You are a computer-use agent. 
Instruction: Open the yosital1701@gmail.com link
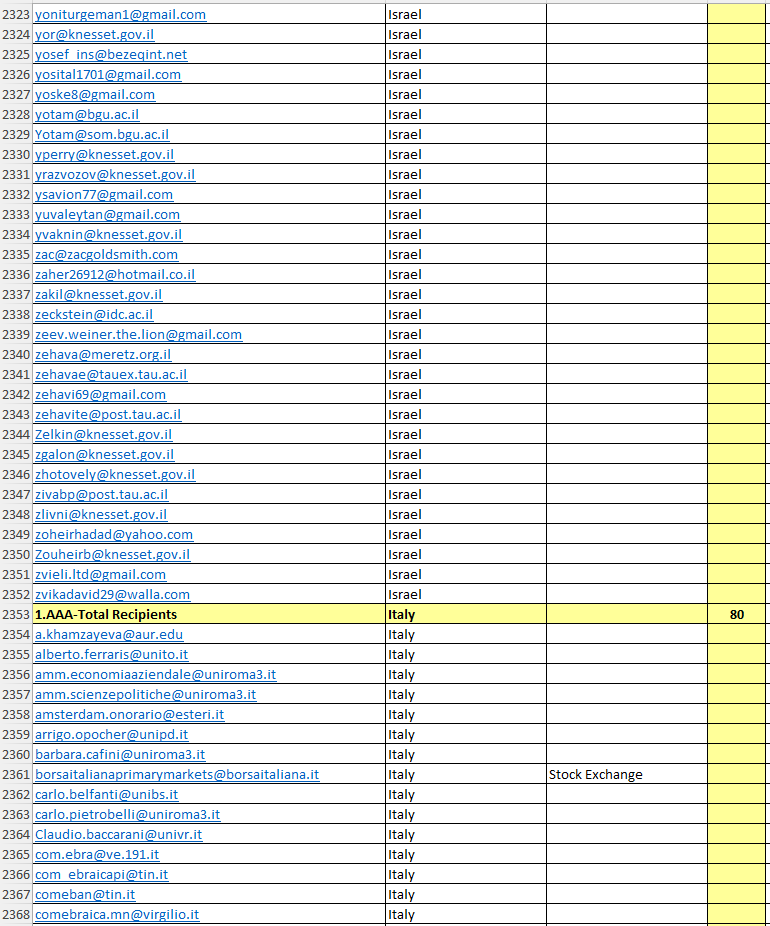point(108,74)
